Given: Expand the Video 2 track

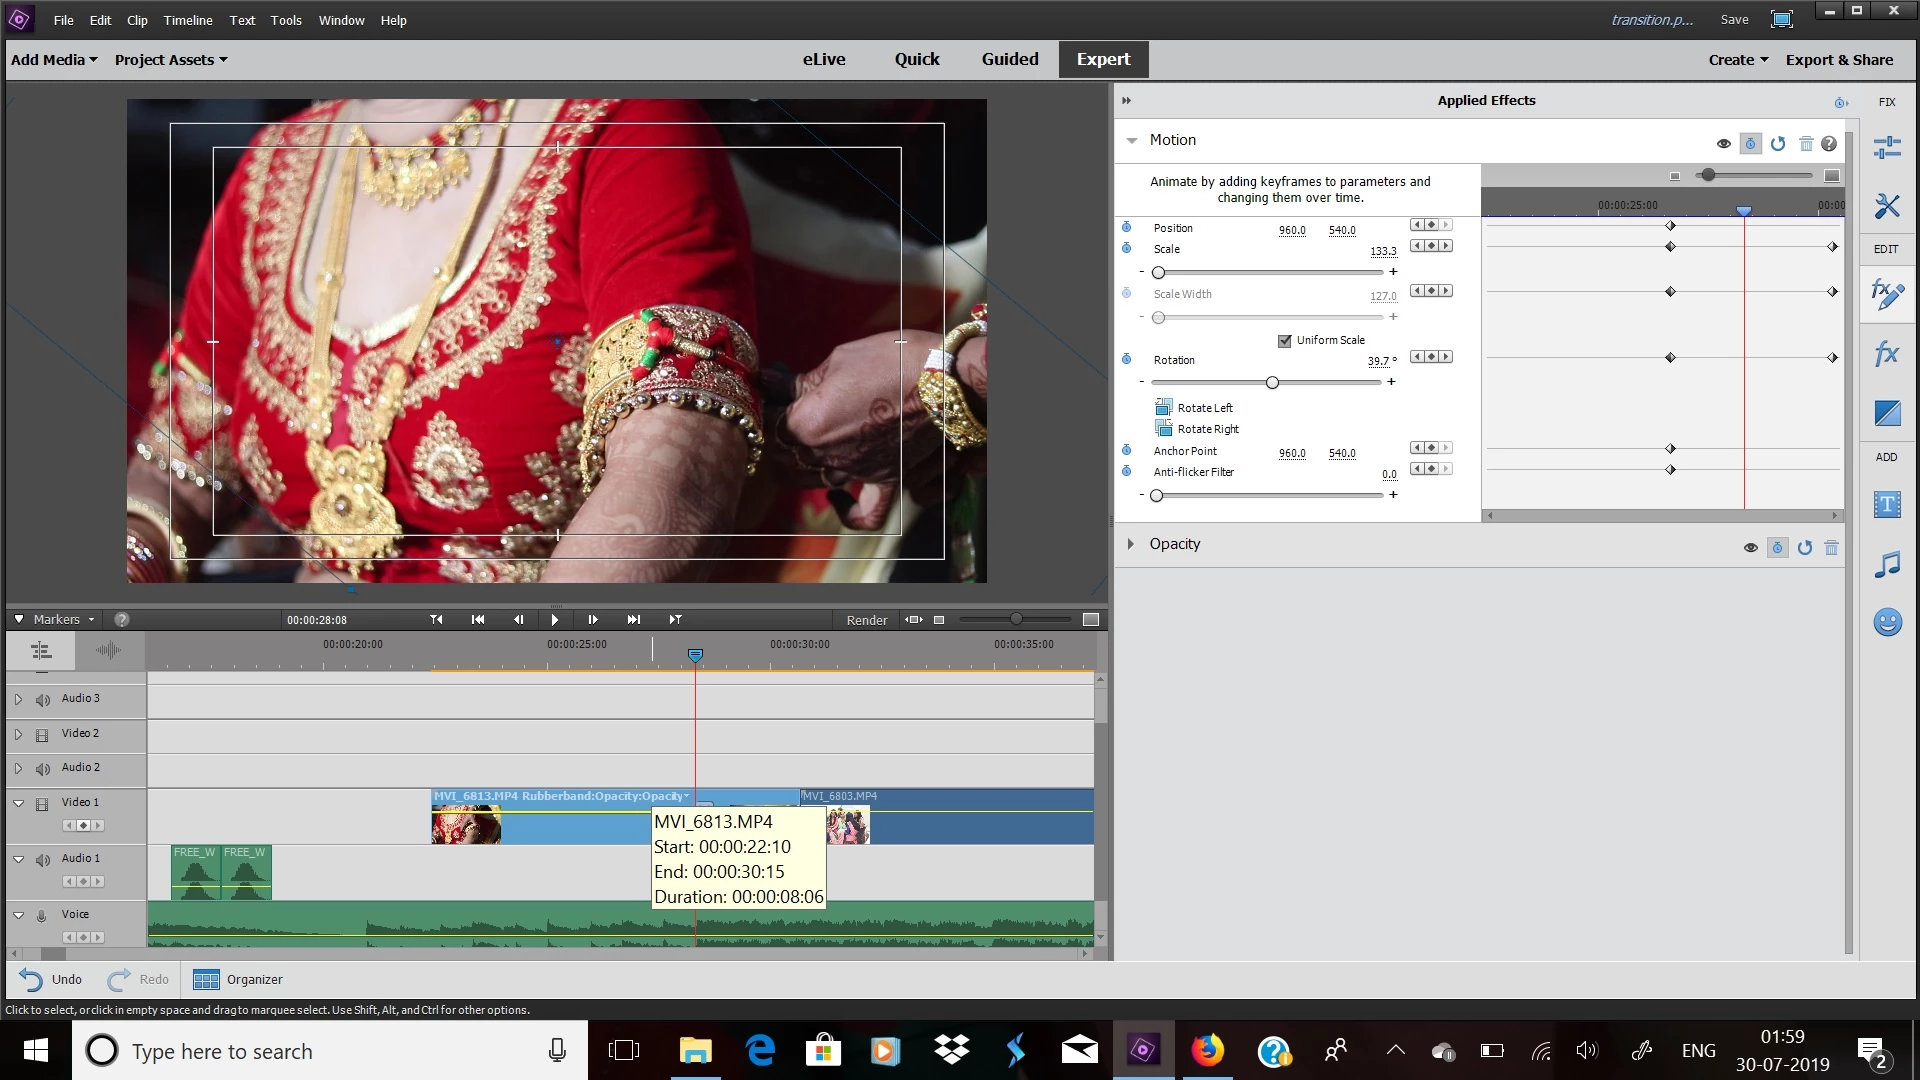Looking at the screenshot, I should tap(18, 734).
